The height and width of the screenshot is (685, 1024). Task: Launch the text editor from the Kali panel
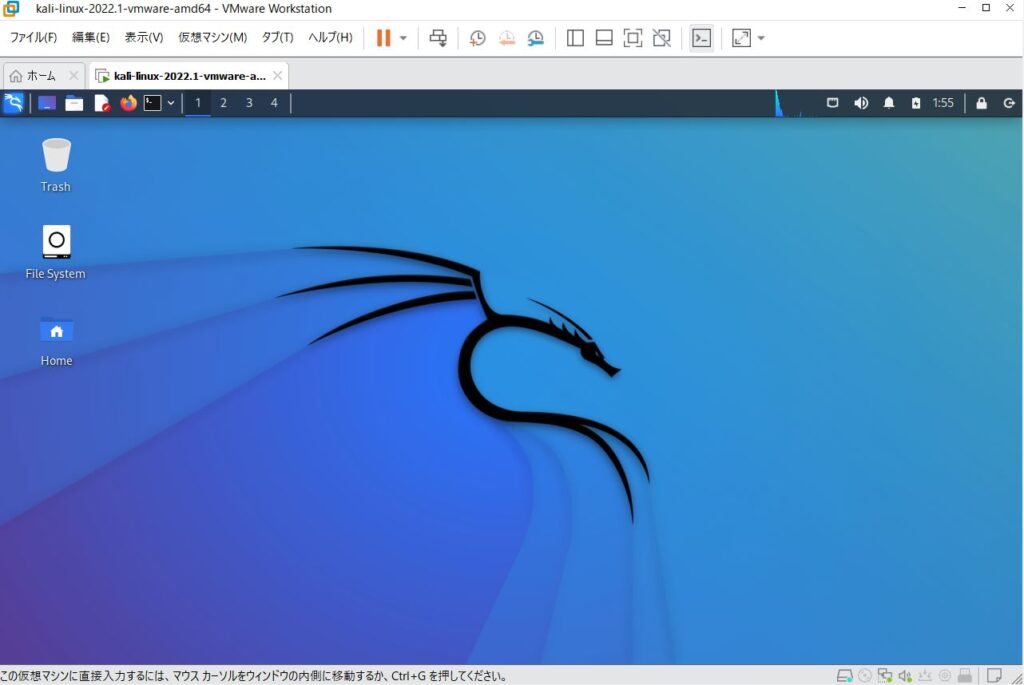(x=102, y=103)
